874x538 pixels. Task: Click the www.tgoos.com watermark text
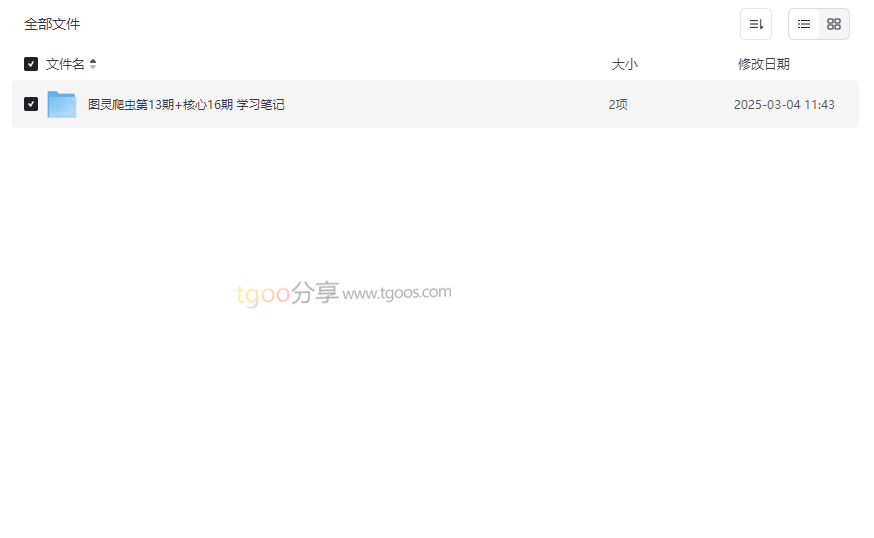coord(397,293)
